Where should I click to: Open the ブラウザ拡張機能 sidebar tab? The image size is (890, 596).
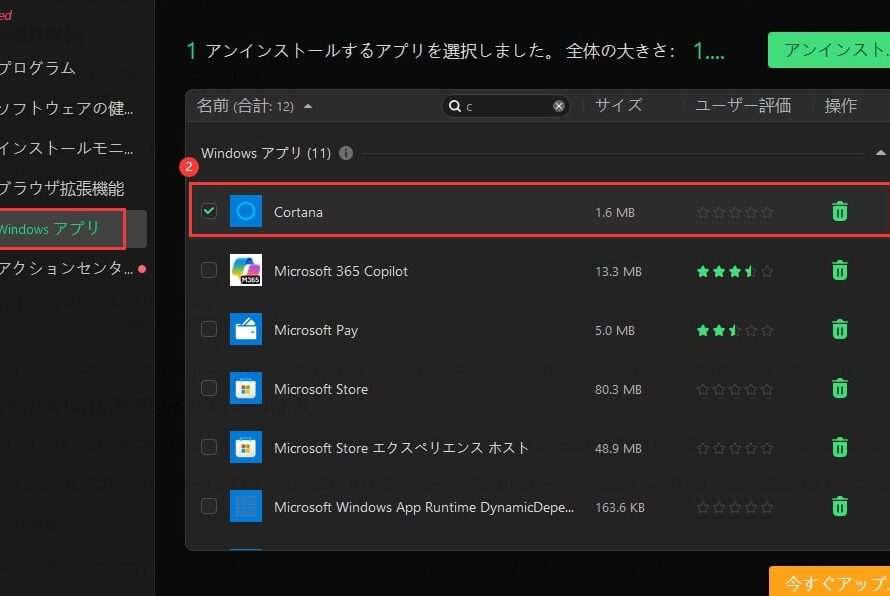(x=62, y=188)
